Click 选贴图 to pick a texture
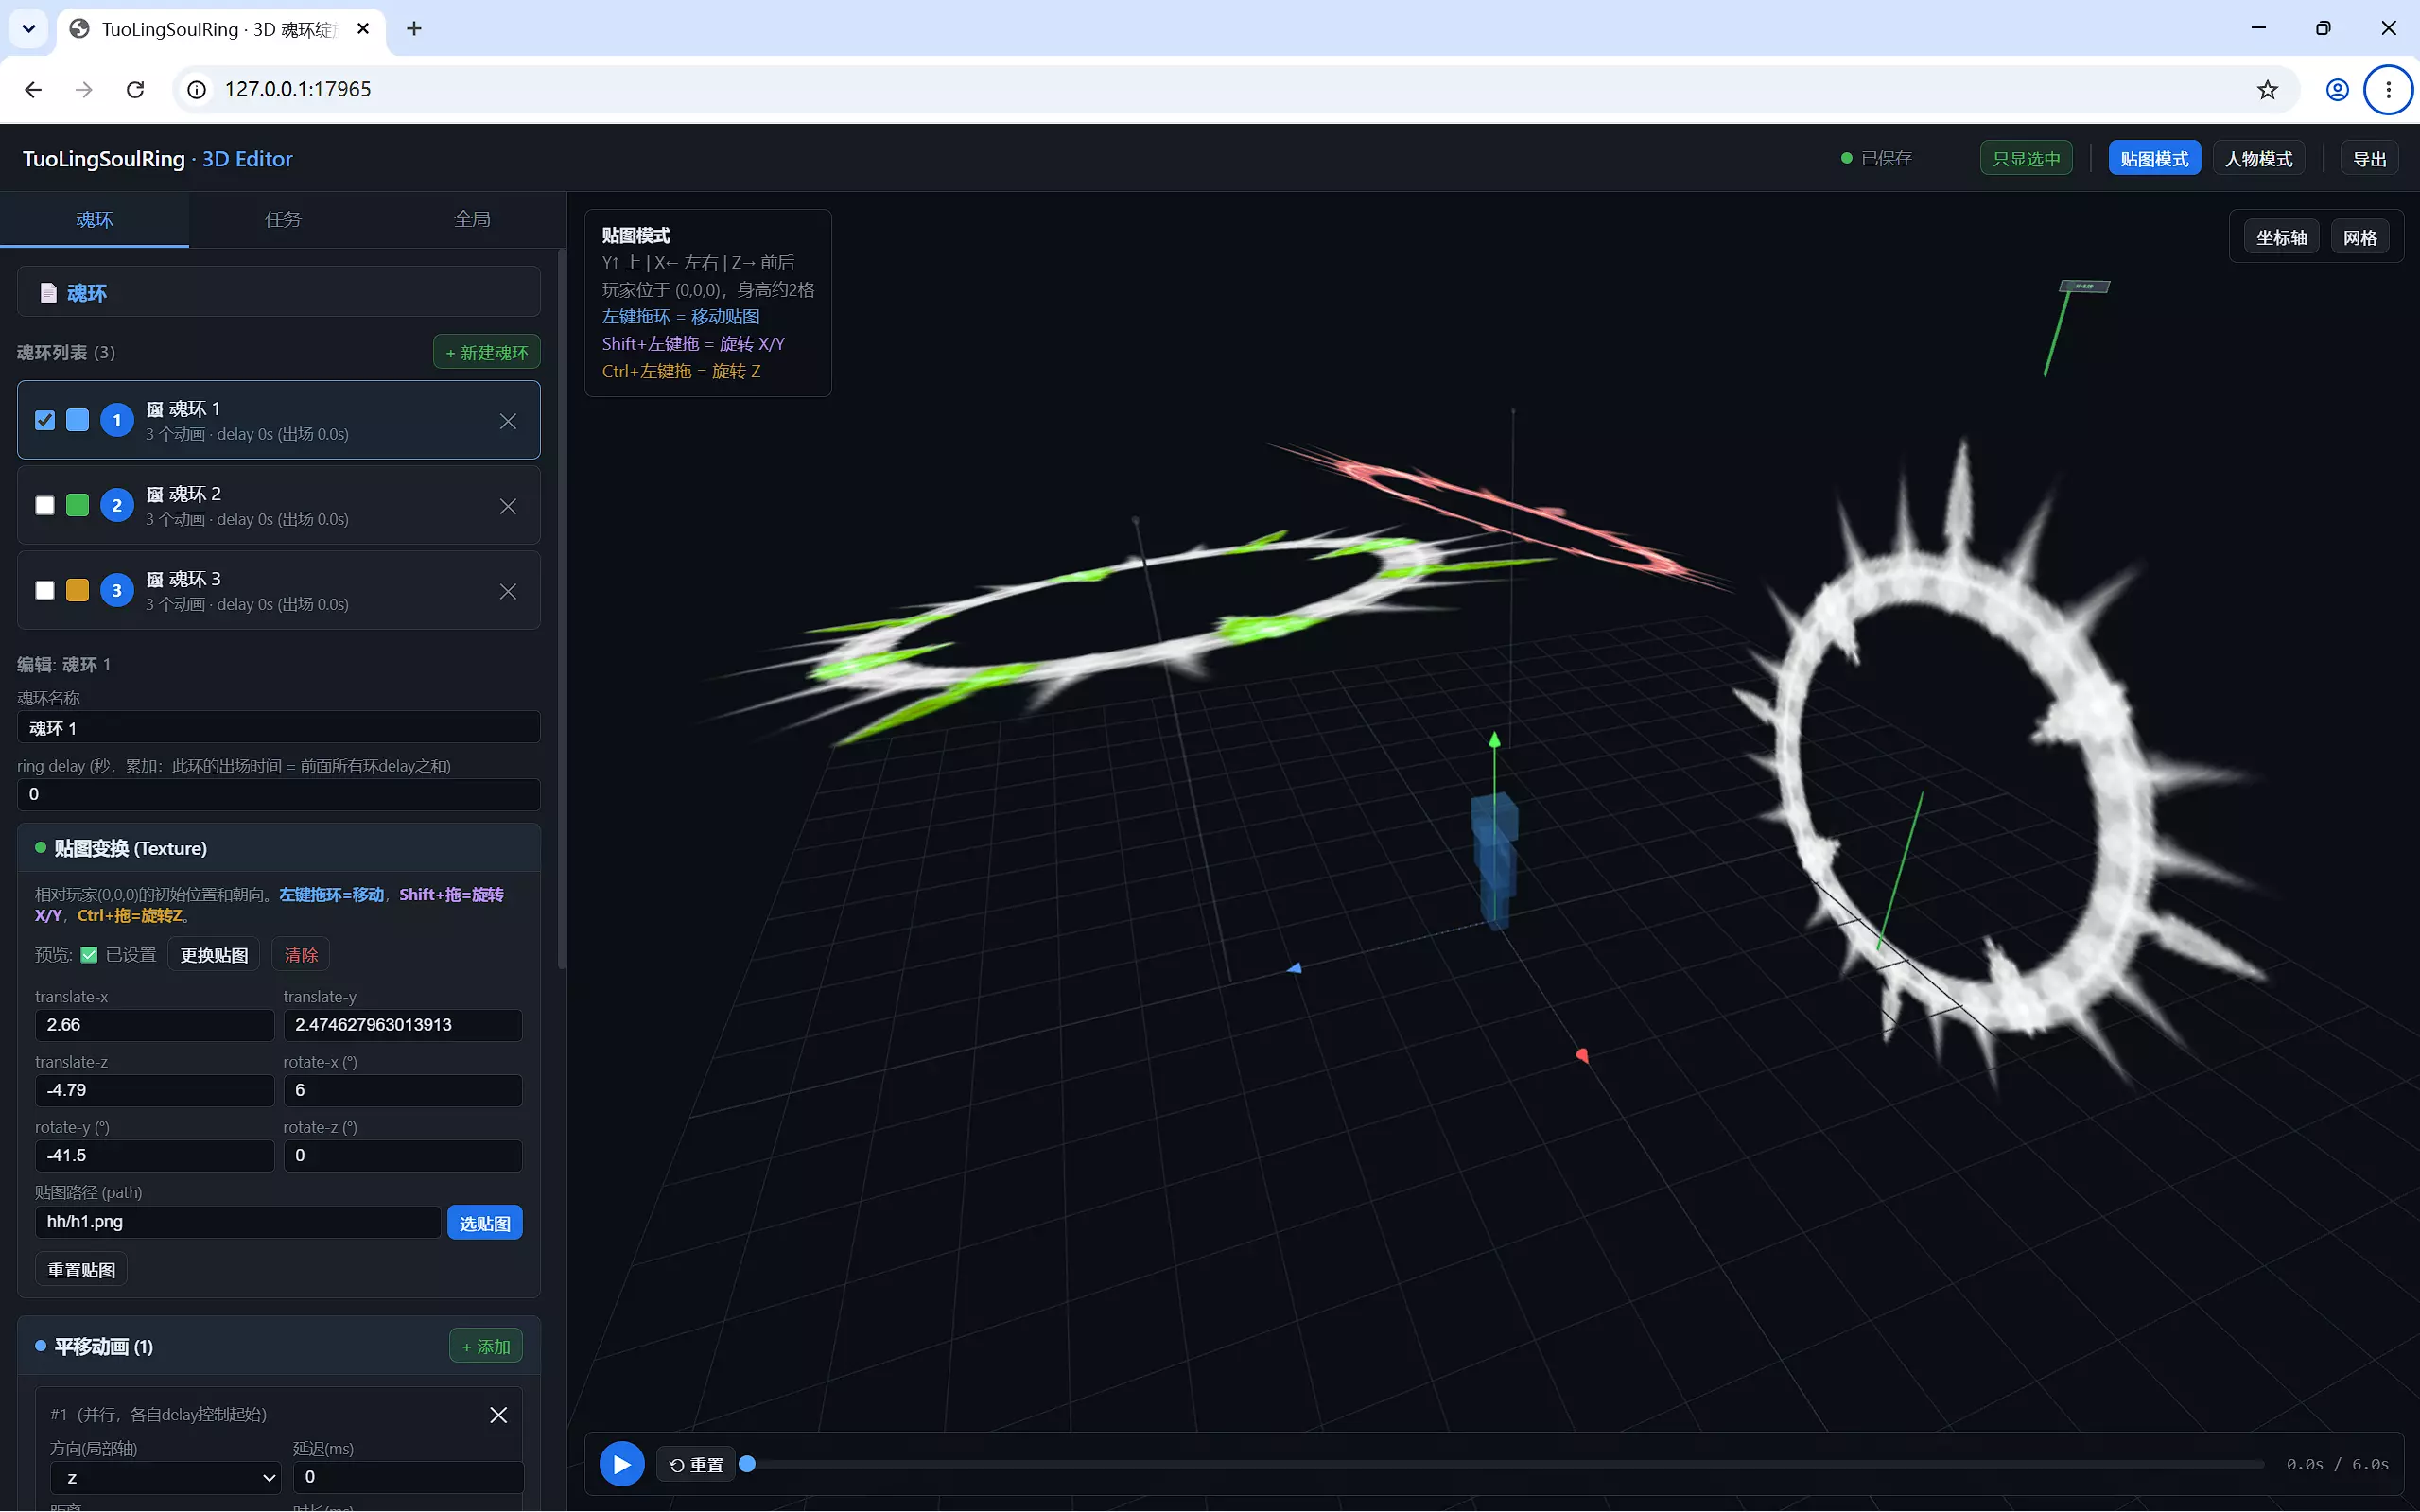This screenshot has width=2420, height=1512. (485, 1223)
